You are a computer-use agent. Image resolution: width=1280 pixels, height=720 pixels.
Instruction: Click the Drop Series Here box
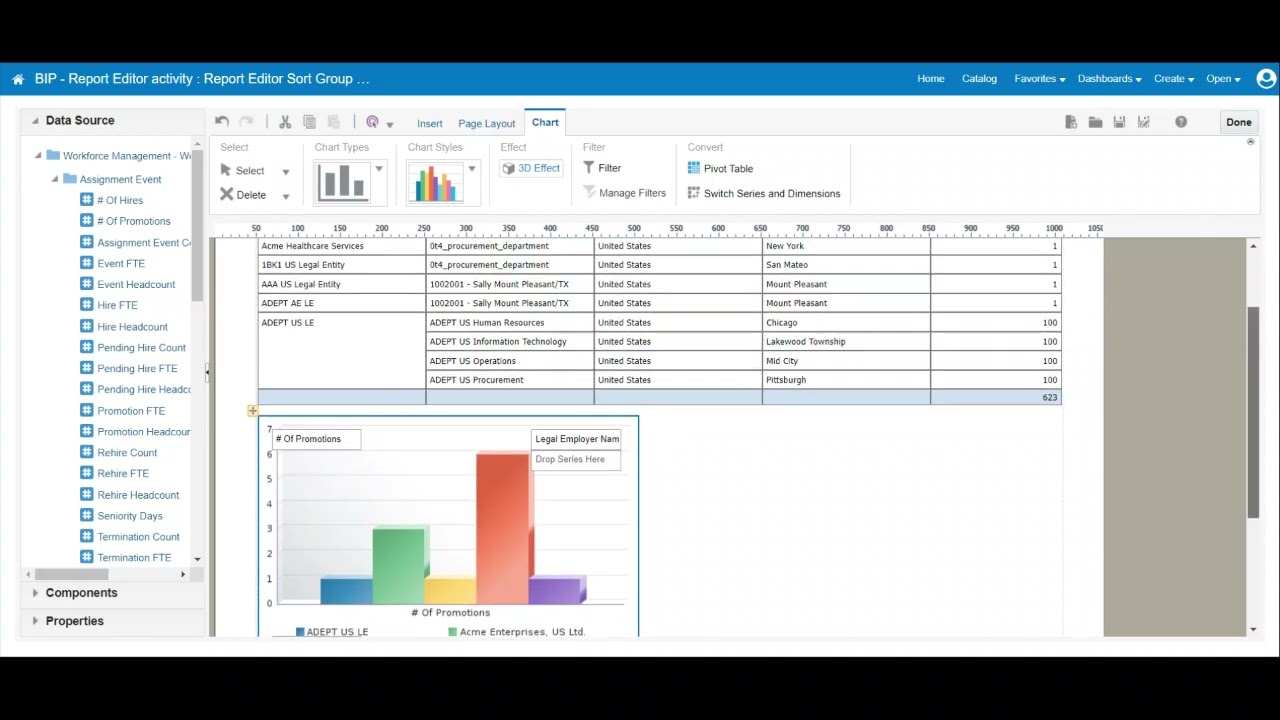pos(576,460)
